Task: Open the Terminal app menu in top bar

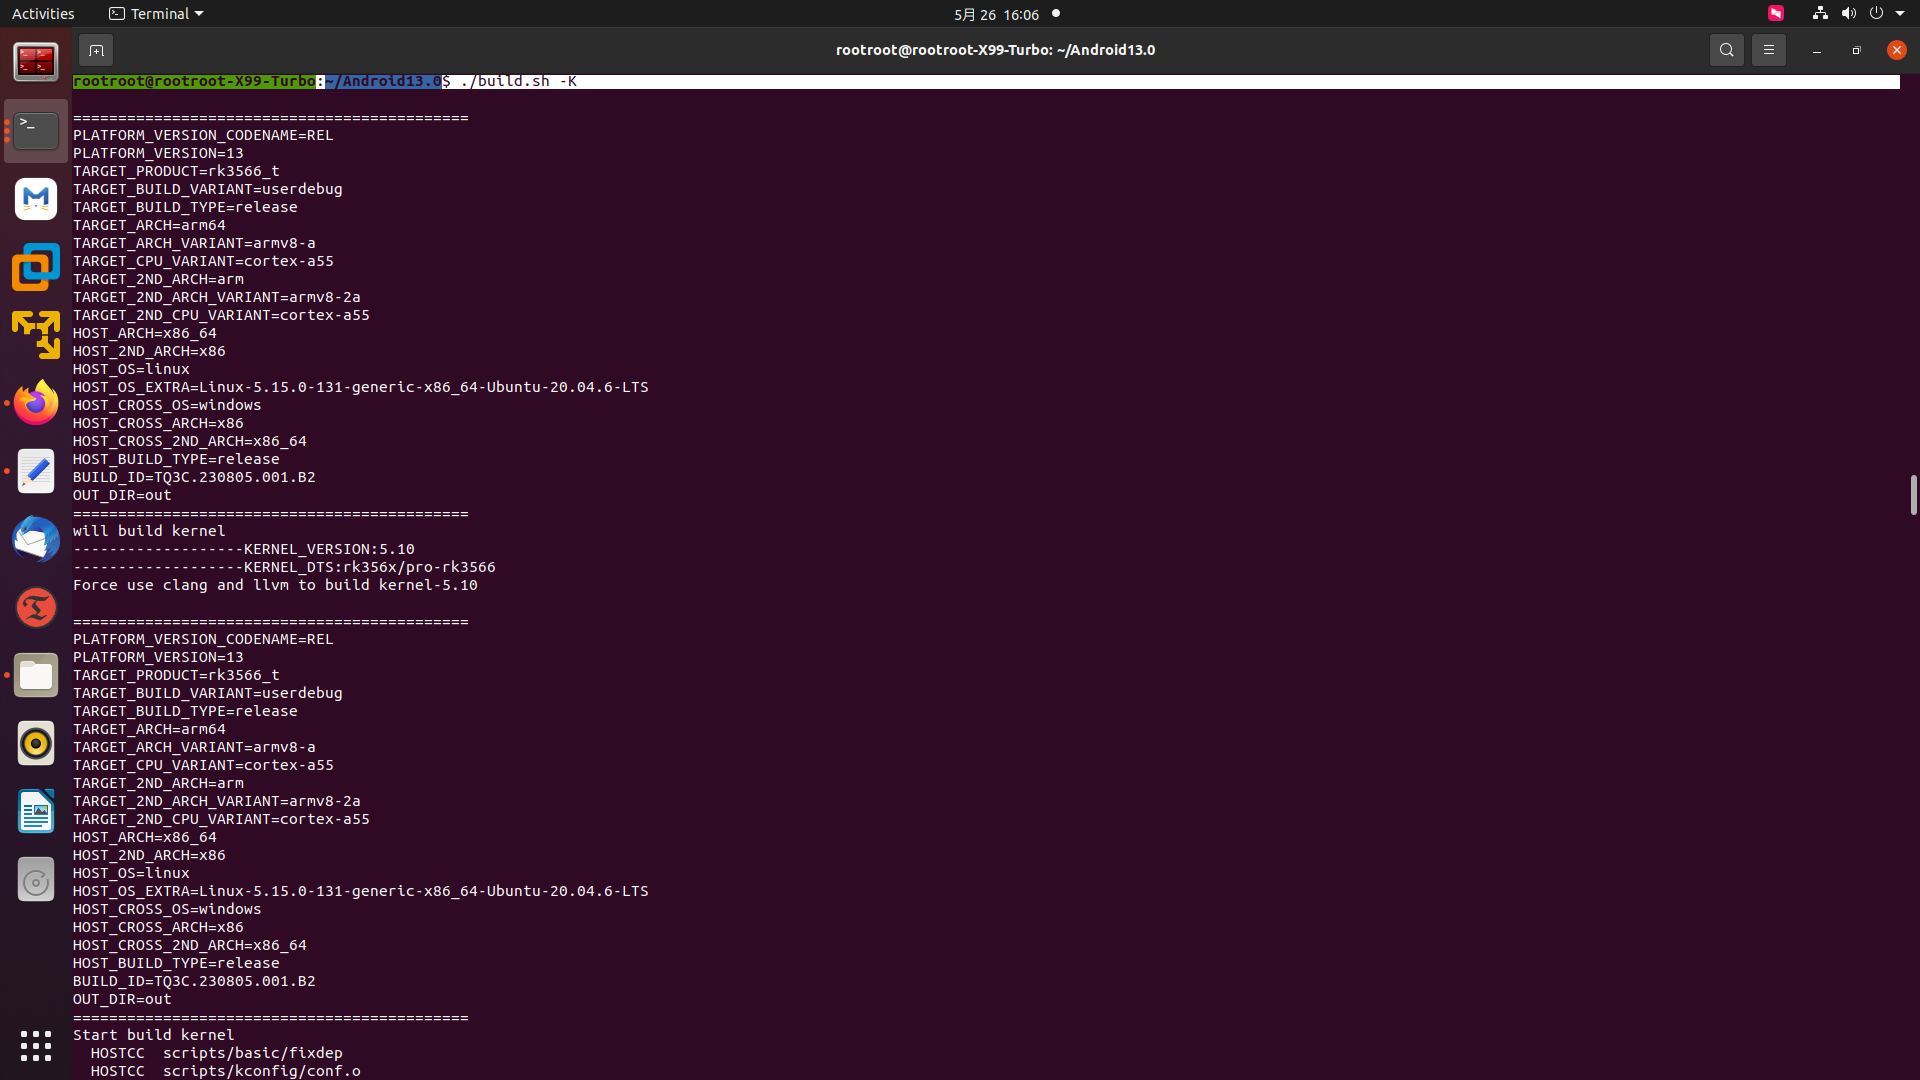Action: click(x=156, y=14)
